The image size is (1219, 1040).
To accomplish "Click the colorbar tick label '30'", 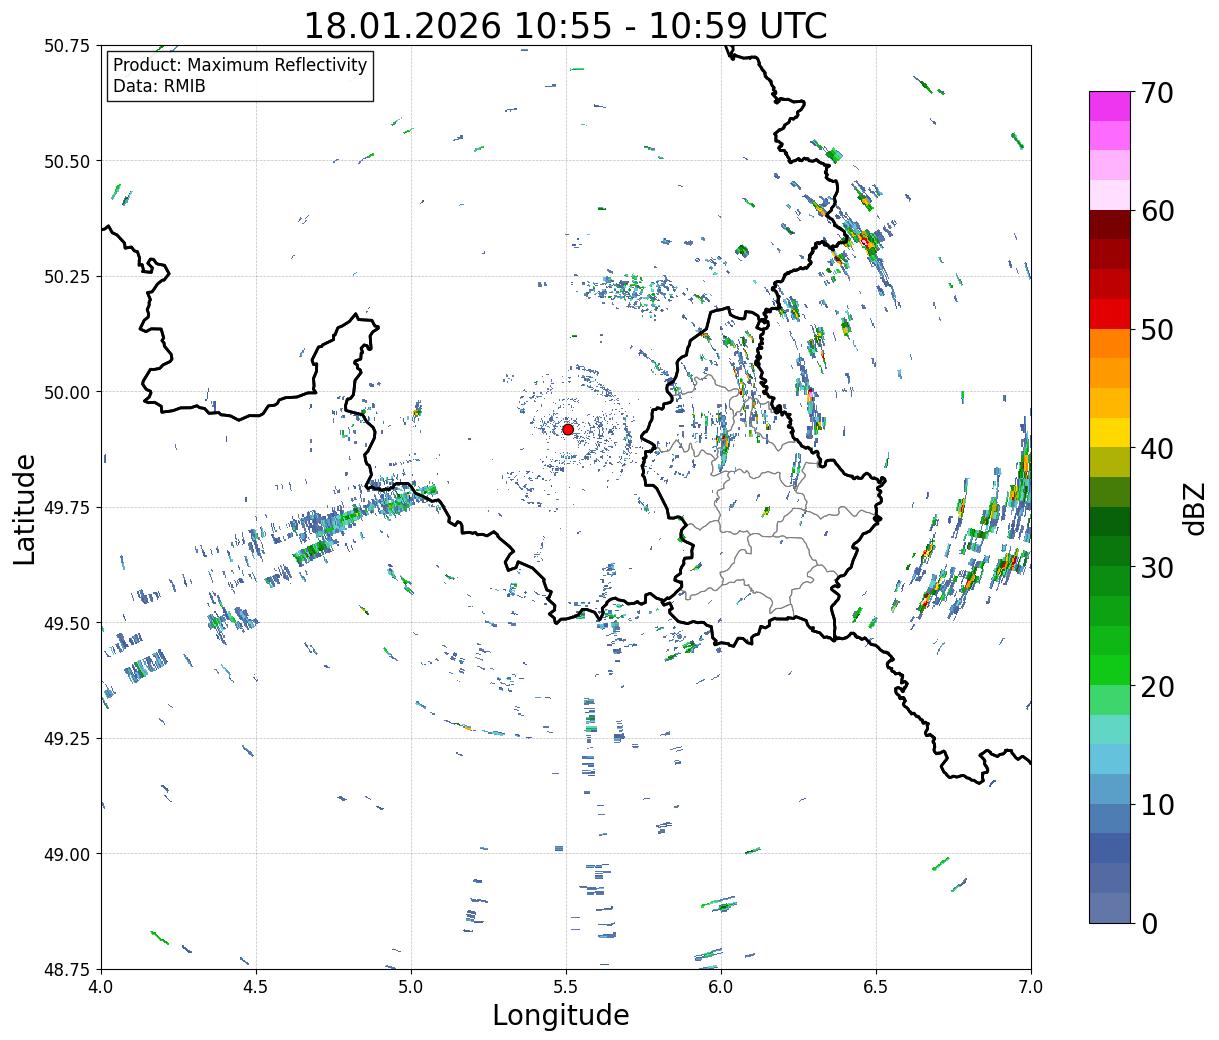I will coord(1156,568).
